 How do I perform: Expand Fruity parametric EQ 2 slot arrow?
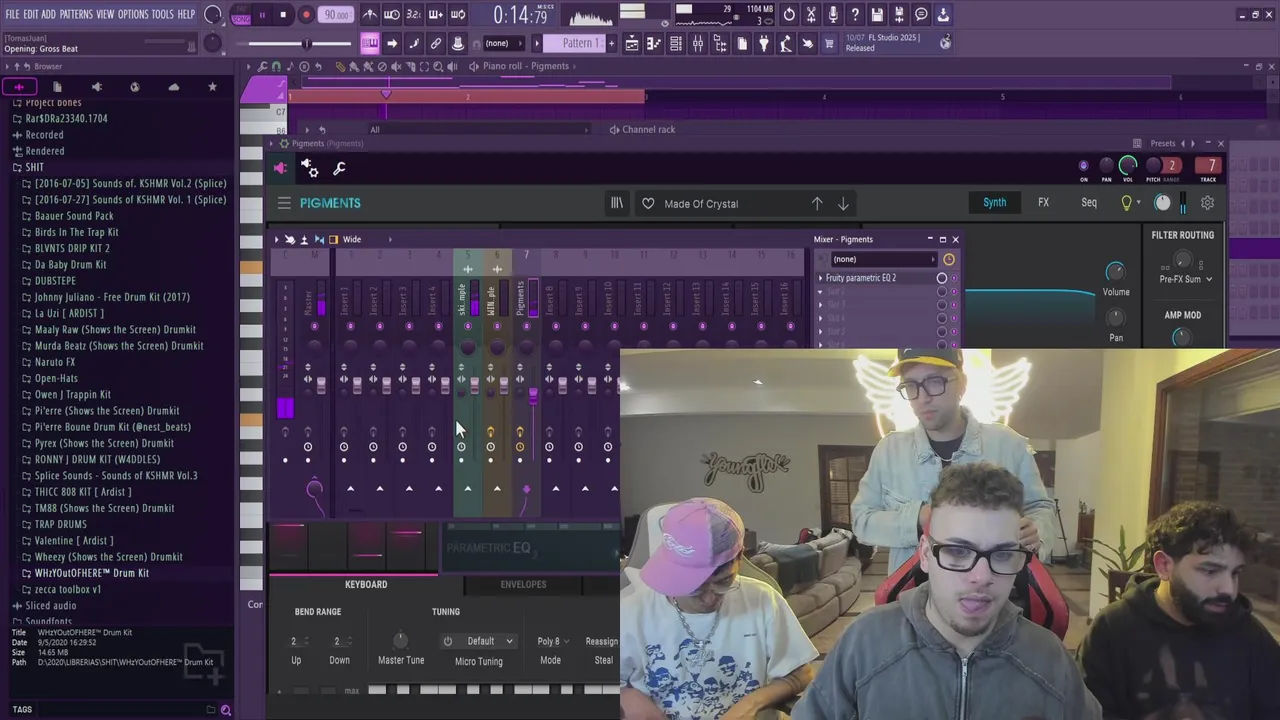point(821,278)
